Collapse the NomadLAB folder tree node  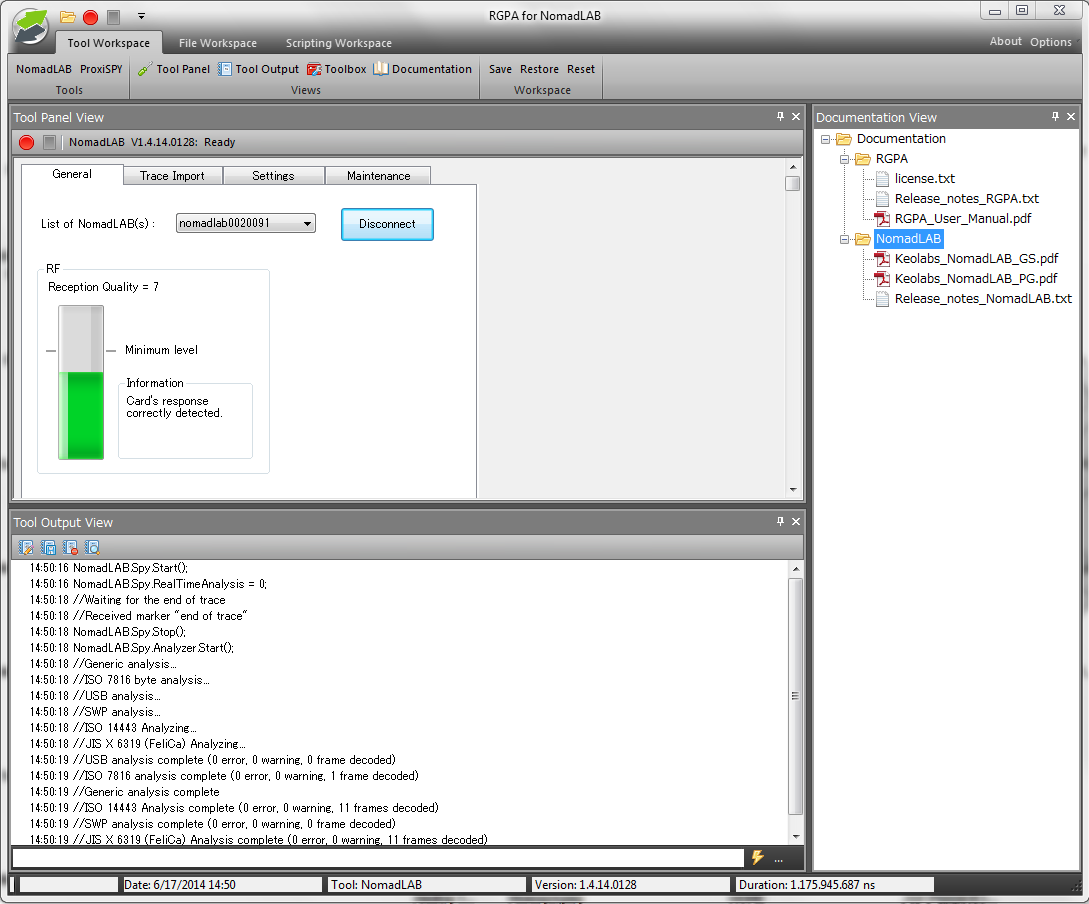(845, 240)
